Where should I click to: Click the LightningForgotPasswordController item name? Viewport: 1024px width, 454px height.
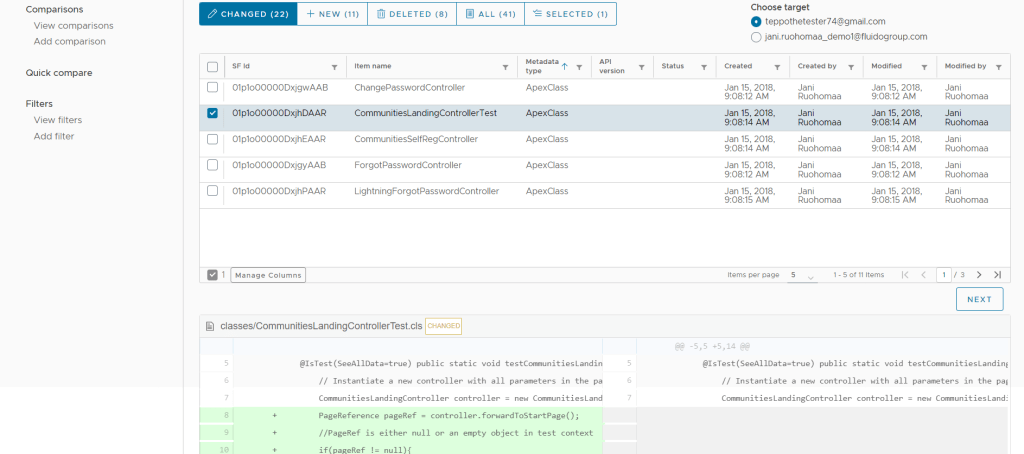tap(427, 191)
